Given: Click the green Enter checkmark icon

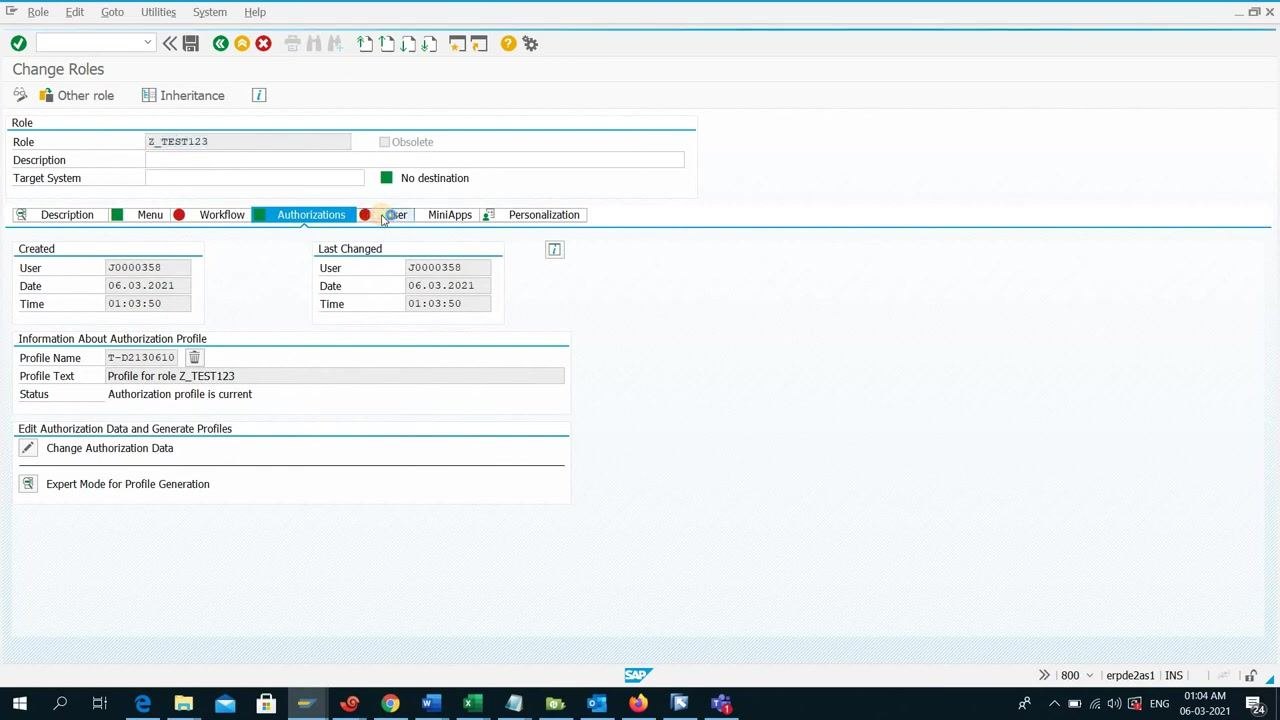Looking at the screenshot, I should pos(18,43).
